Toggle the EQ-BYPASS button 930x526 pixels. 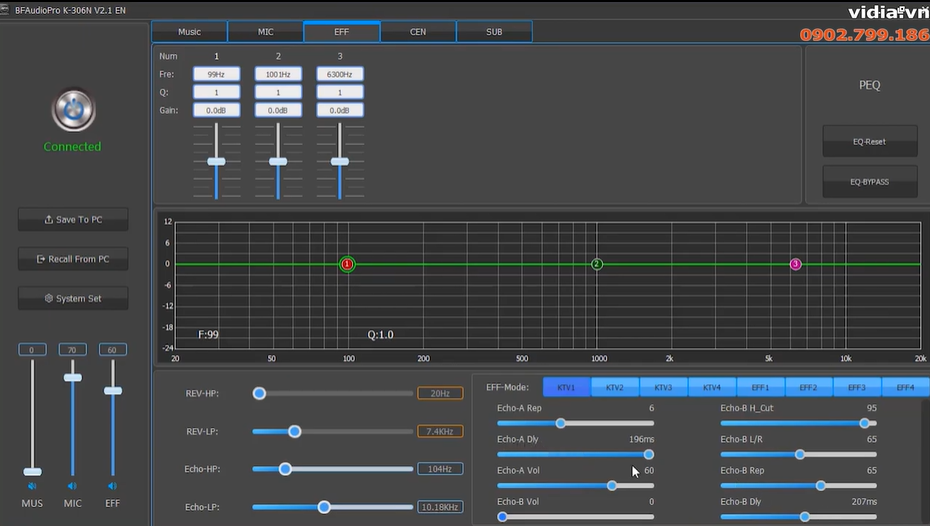tap(870, 182)
